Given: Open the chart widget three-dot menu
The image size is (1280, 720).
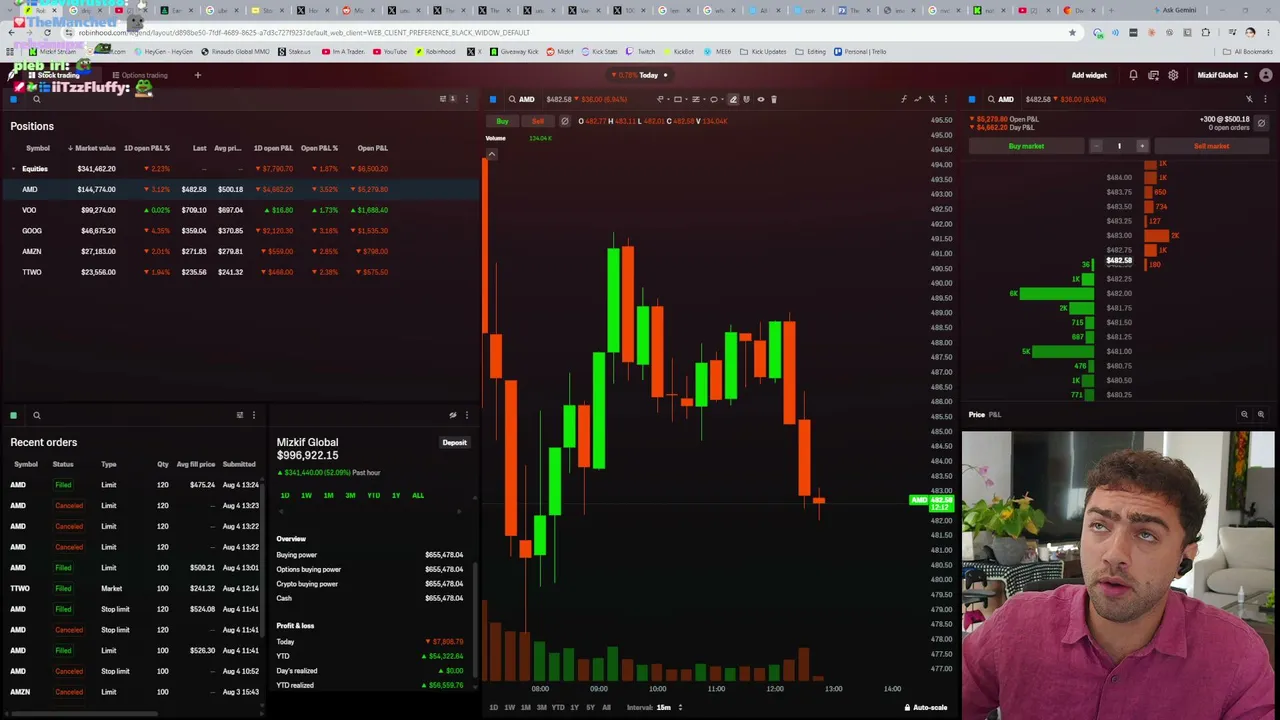Looking at the screenshot, I should 946,99.
